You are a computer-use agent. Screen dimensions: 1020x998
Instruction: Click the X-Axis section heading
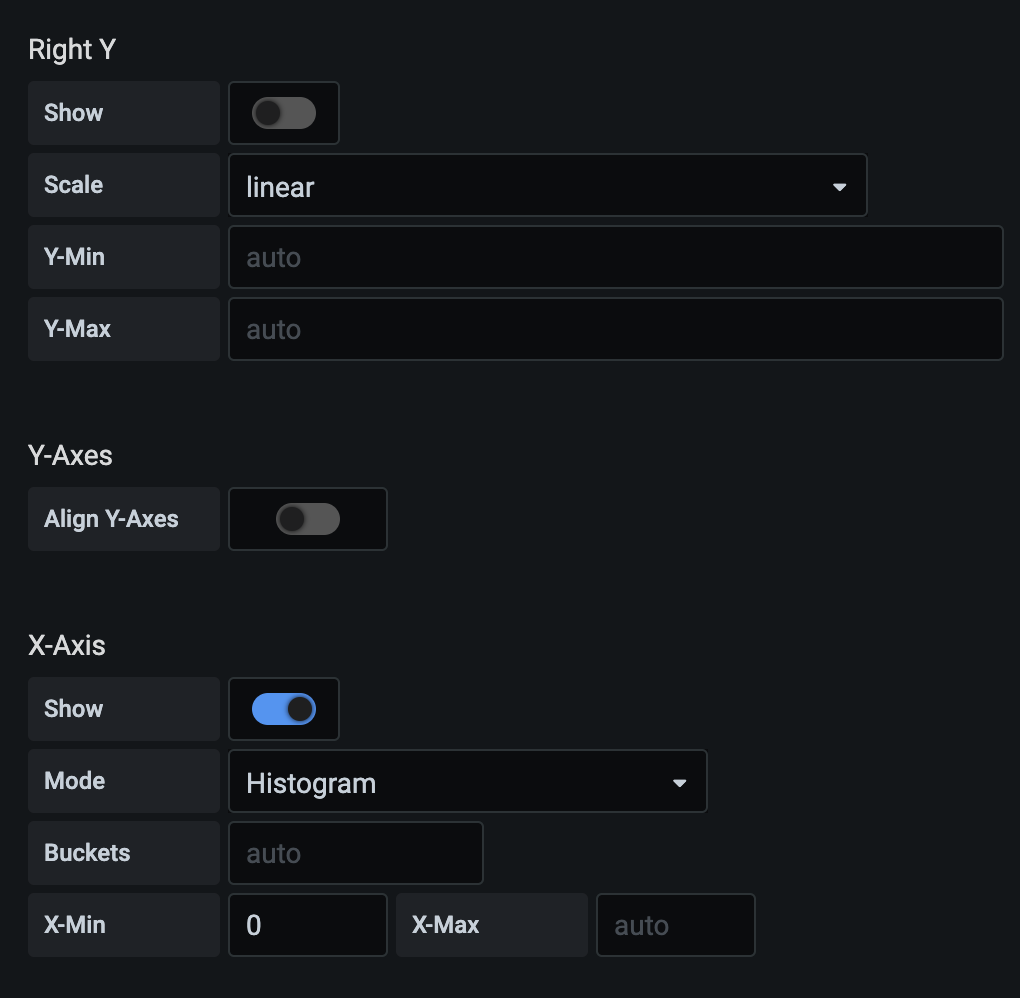(66, 645)
